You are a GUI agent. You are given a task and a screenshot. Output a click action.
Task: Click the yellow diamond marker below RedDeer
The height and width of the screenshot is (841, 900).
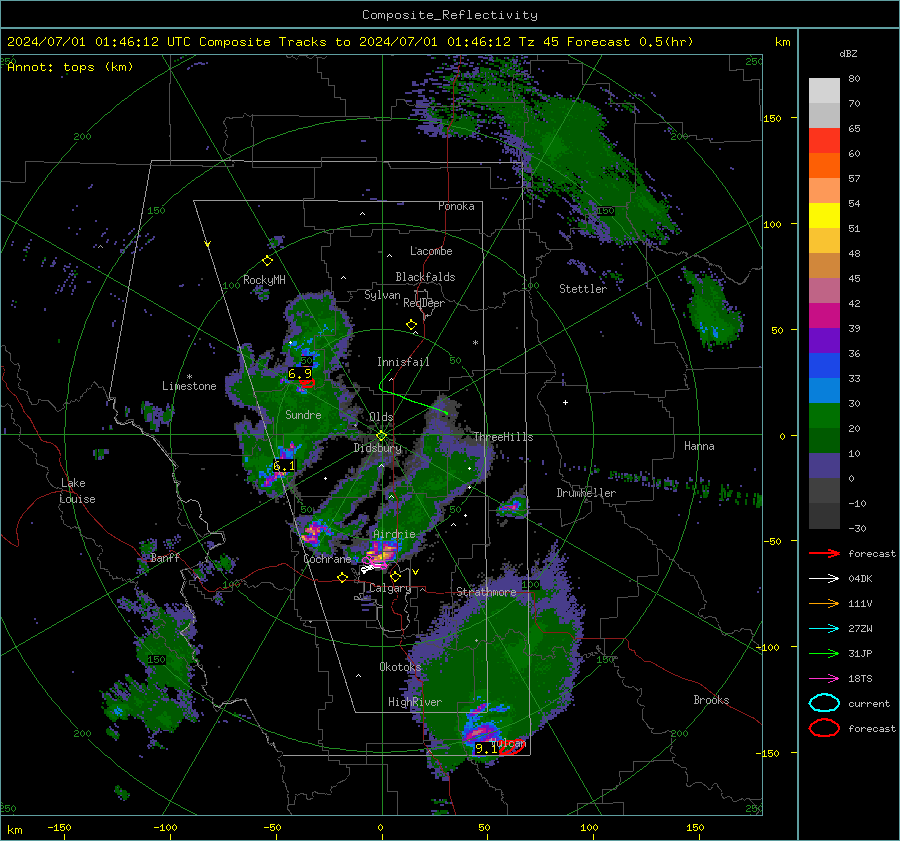point(411,325)
